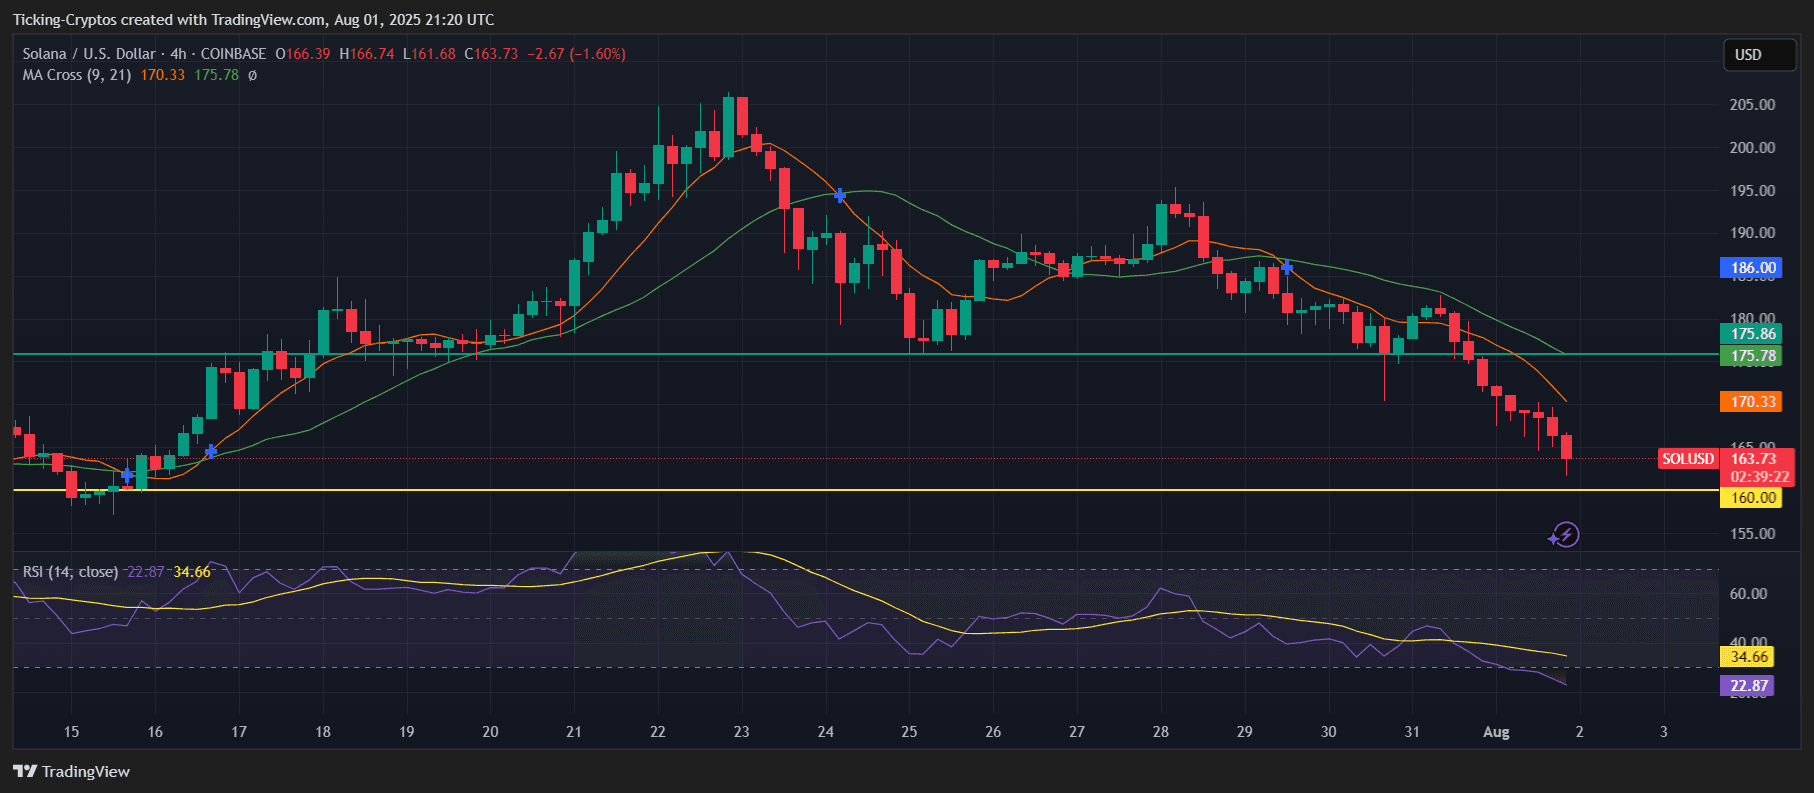This screenshot has height=793, width=1814.
Task: Click the red SOLUSD current price tag
Action: pyautogui.click(x=1687, y=459)
